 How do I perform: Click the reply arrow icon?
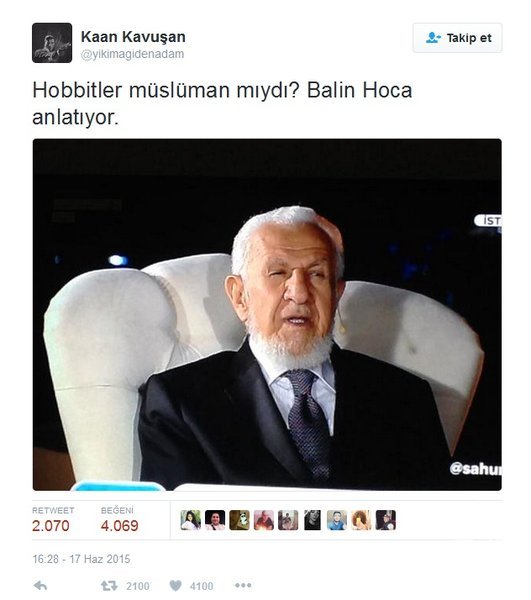41,585
